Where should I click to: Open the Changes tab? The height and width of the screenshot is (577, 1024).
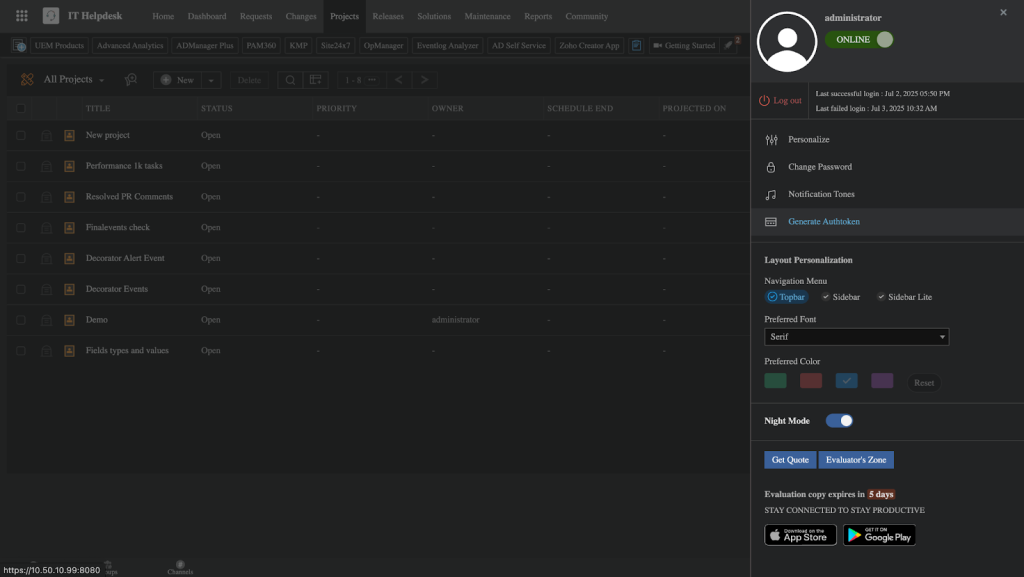301,16
